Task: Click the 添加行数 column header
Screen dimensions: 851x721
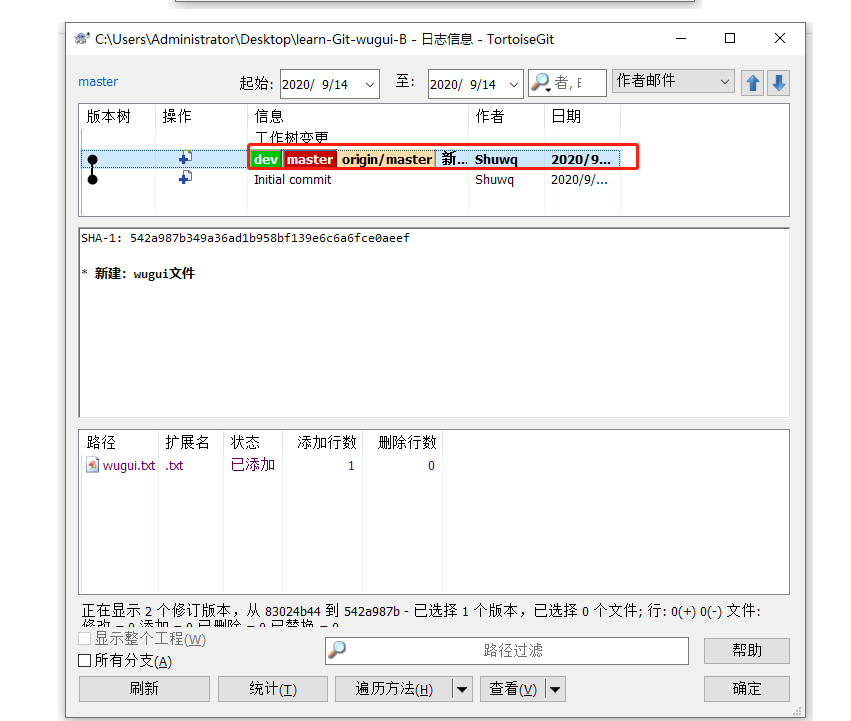Action: pyautogui.click(x=322, y=442)
